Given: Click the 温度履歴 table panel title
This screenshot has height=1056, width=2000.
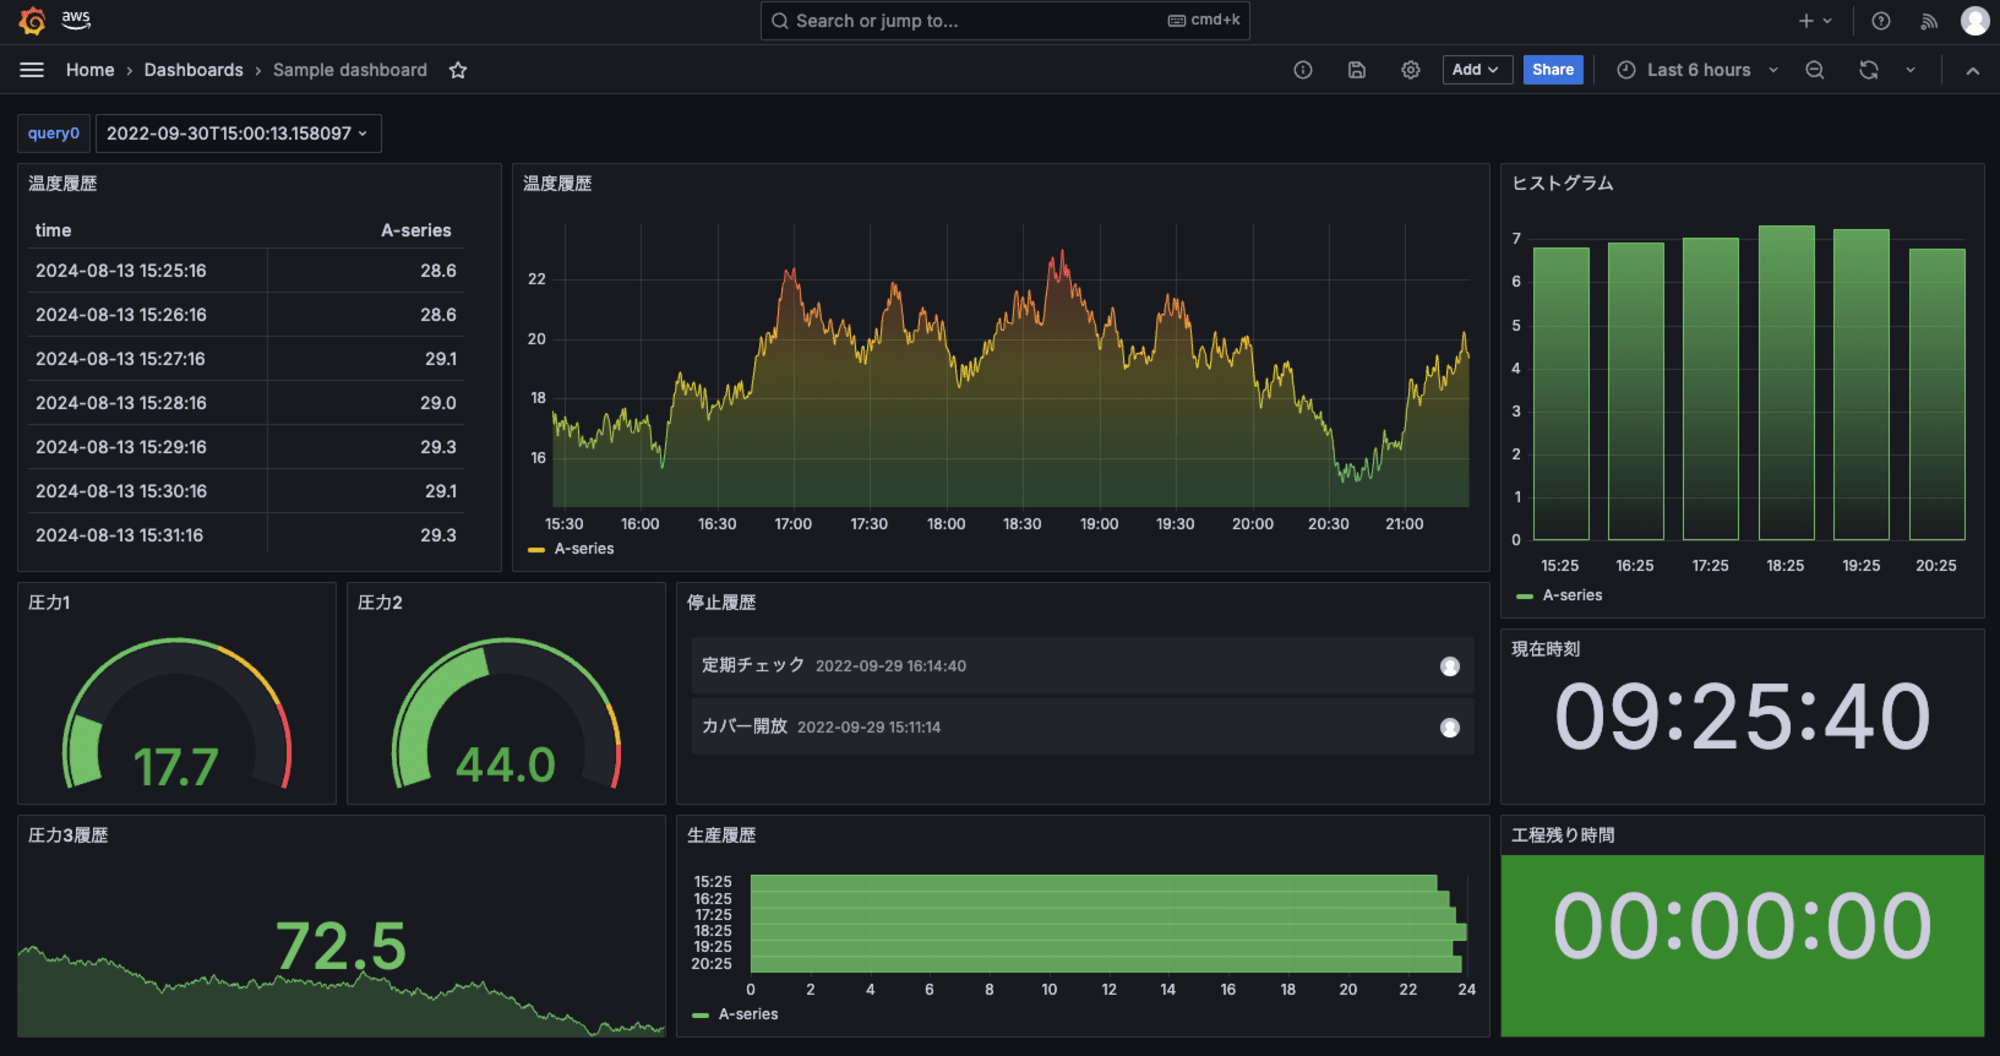Looking at the screenshot, I should point(63,183).
